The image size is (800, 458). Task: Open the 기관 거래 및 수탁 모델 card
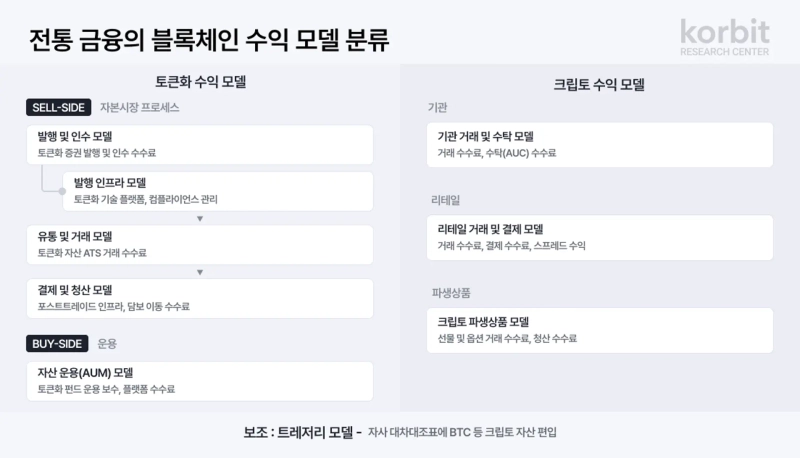click(x=600, y=144)
